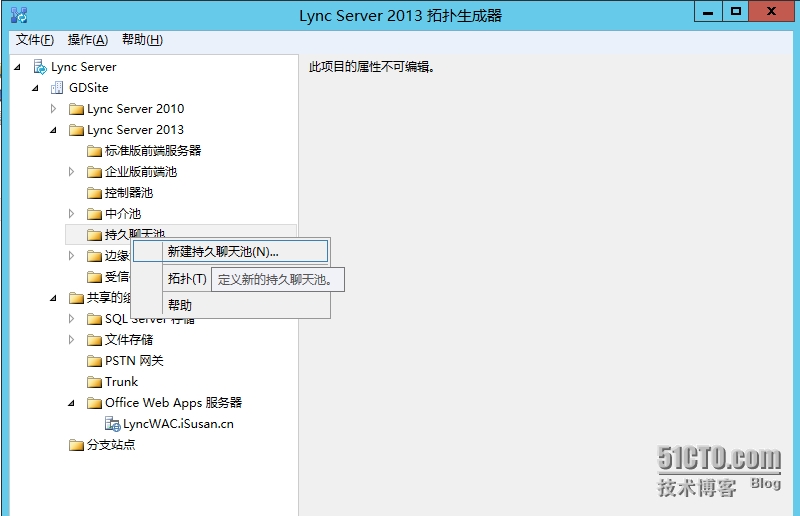
Task: Open the 文件(F) menu
Action: point(35,40)
